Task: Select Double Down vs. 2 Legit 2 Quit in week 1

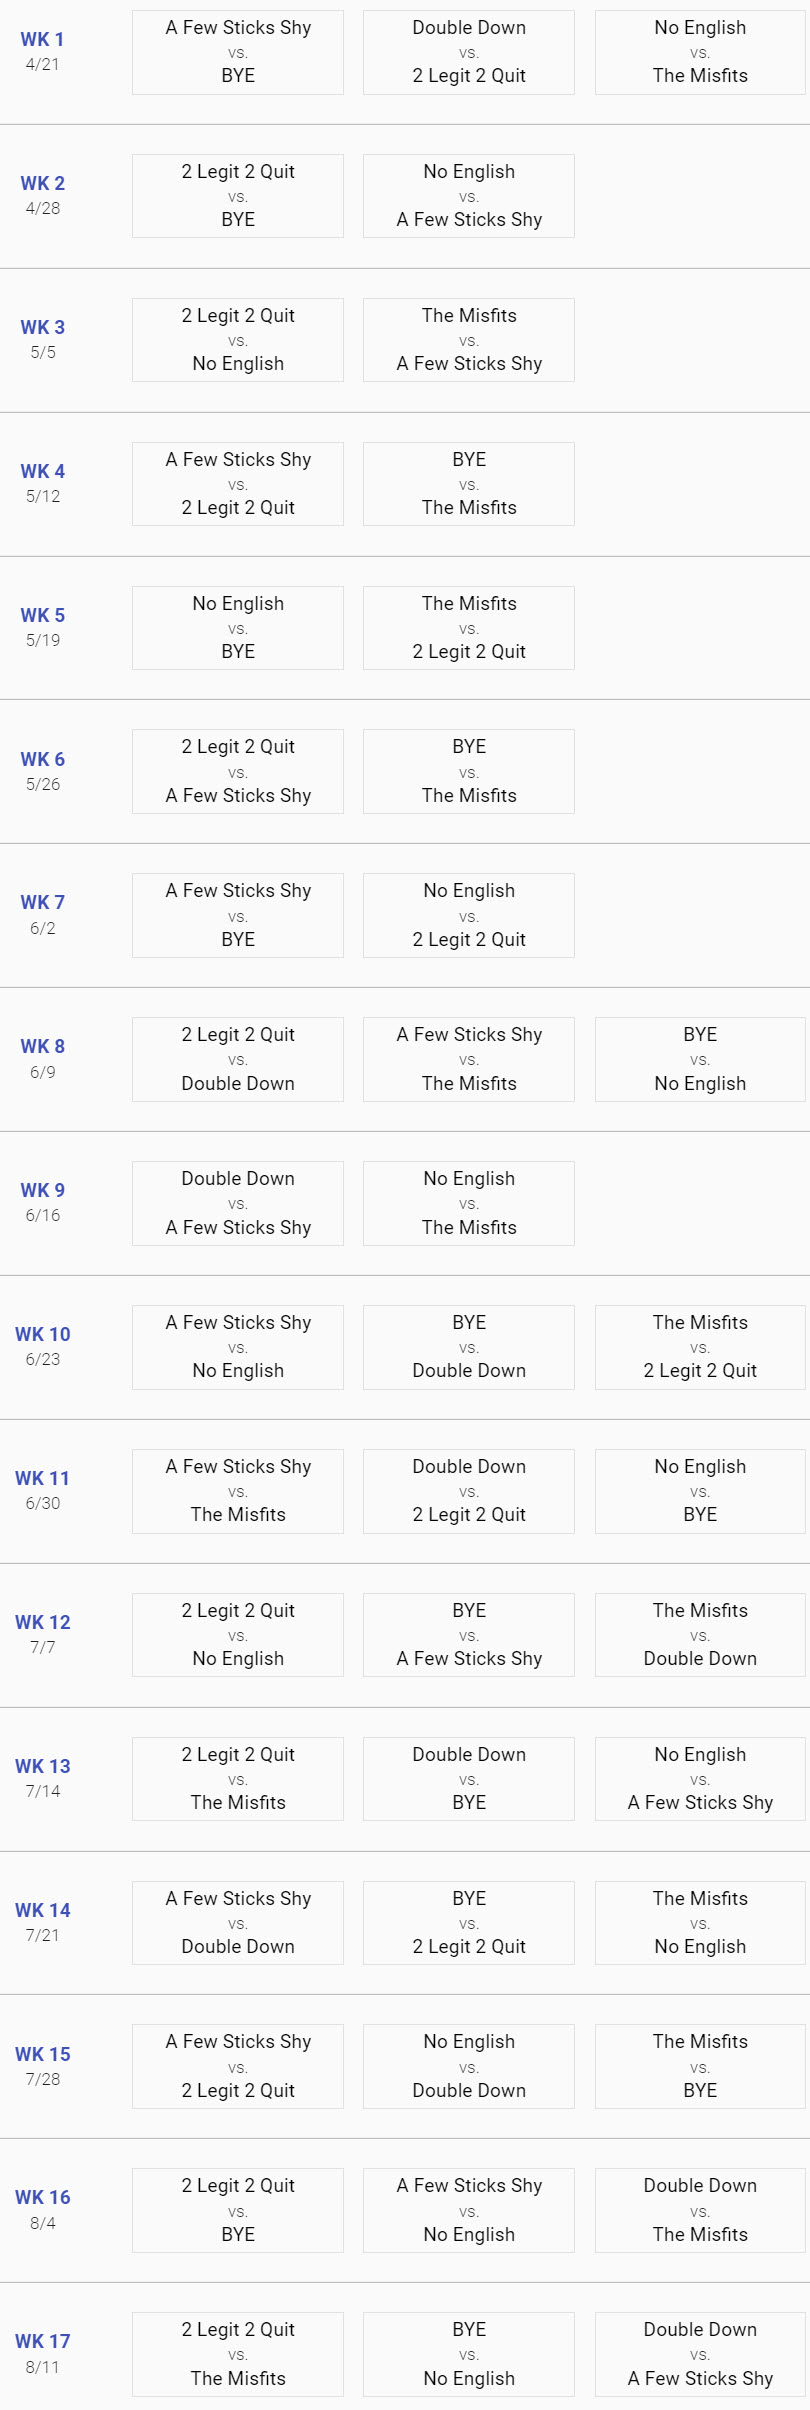Action: point(469,52)
